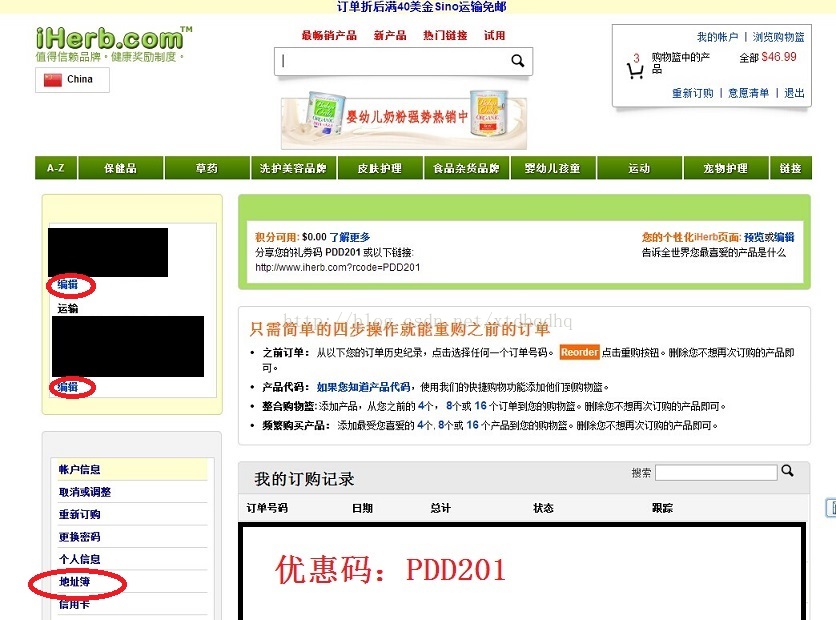This screenshot has width=836, height=620.
Task: Open the 洗护美容品牌 bath and beauty tab
Action: click(x=293, y=168)
